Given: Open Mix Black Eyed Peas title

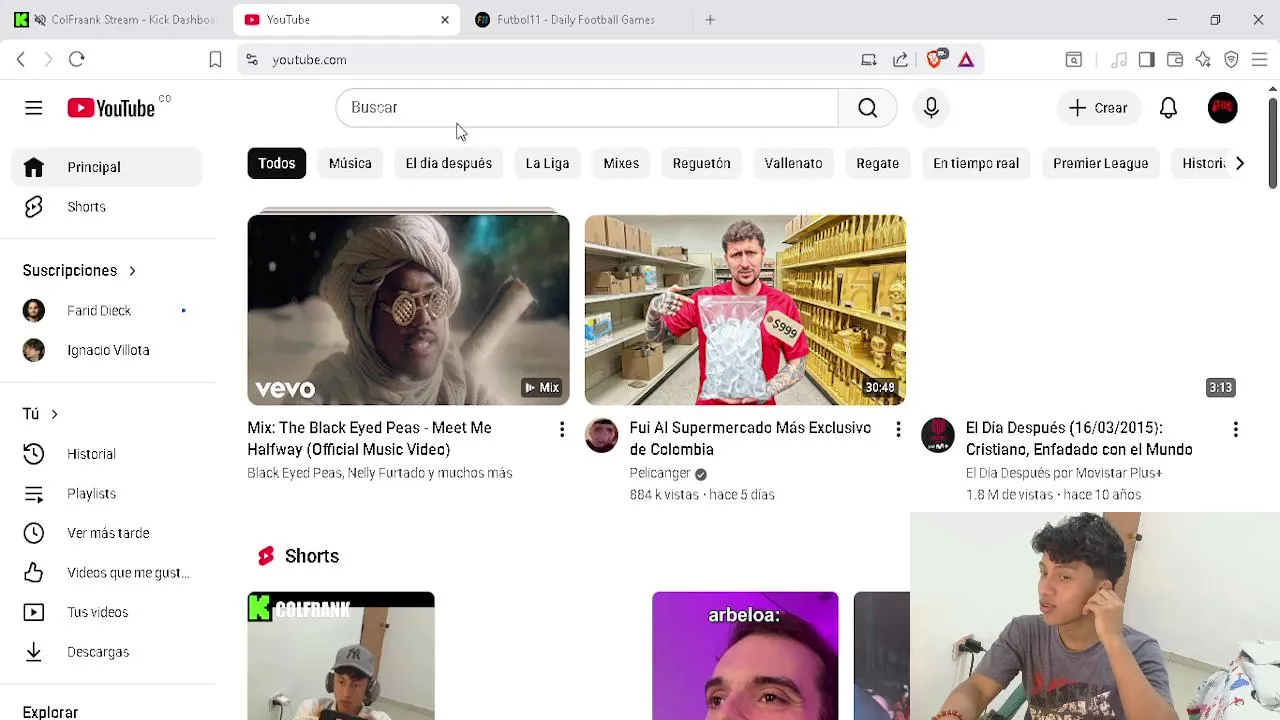Looking at the screenshot, I should tap(369, 439).
